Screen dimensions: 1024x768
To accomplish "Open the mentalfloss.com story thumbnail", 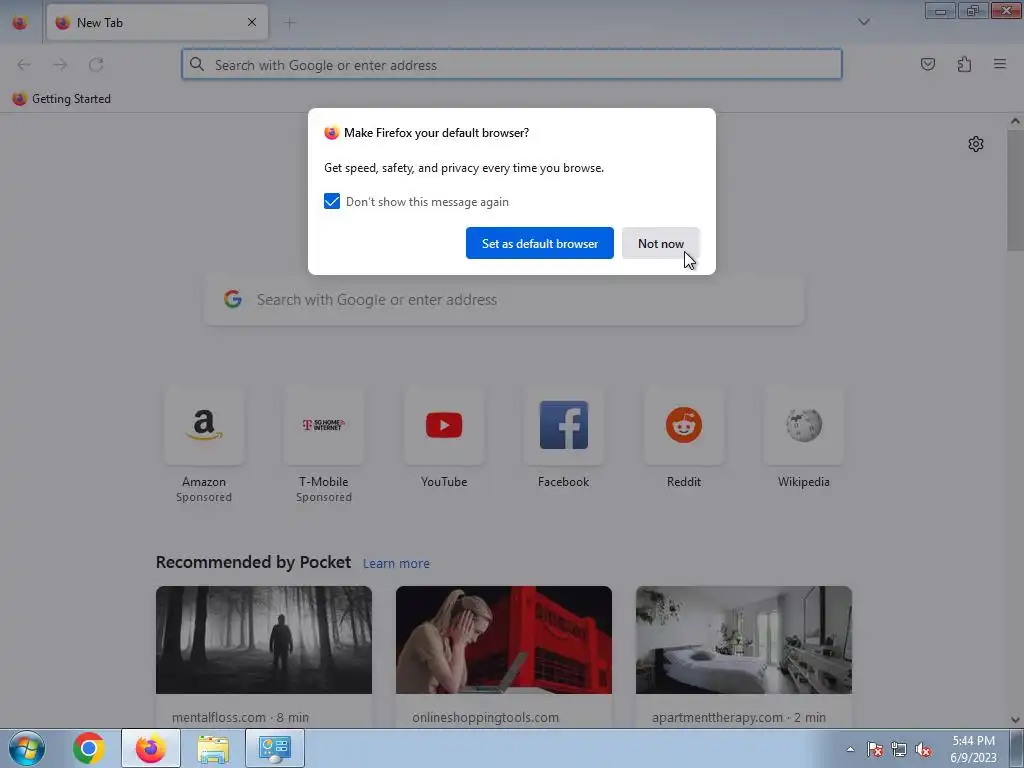I will [264, 640].
